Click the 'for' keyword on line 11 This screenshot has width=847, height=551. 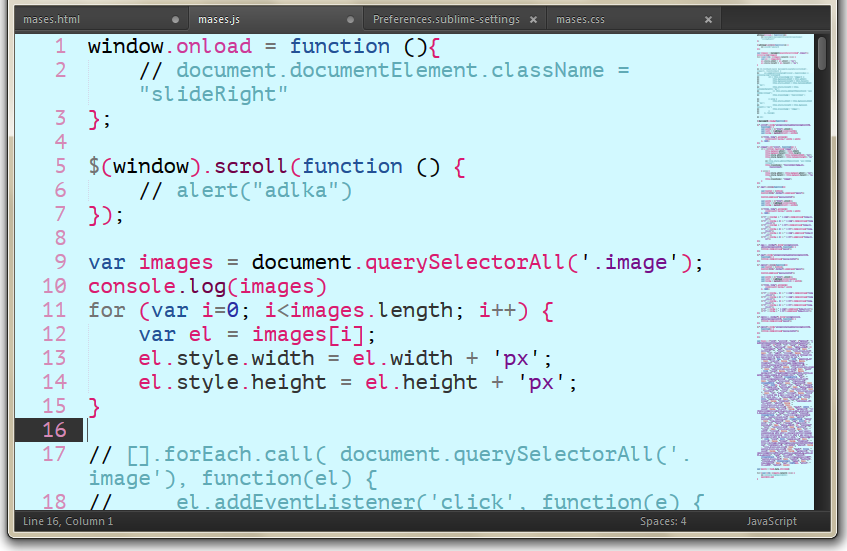click(107, 311)
